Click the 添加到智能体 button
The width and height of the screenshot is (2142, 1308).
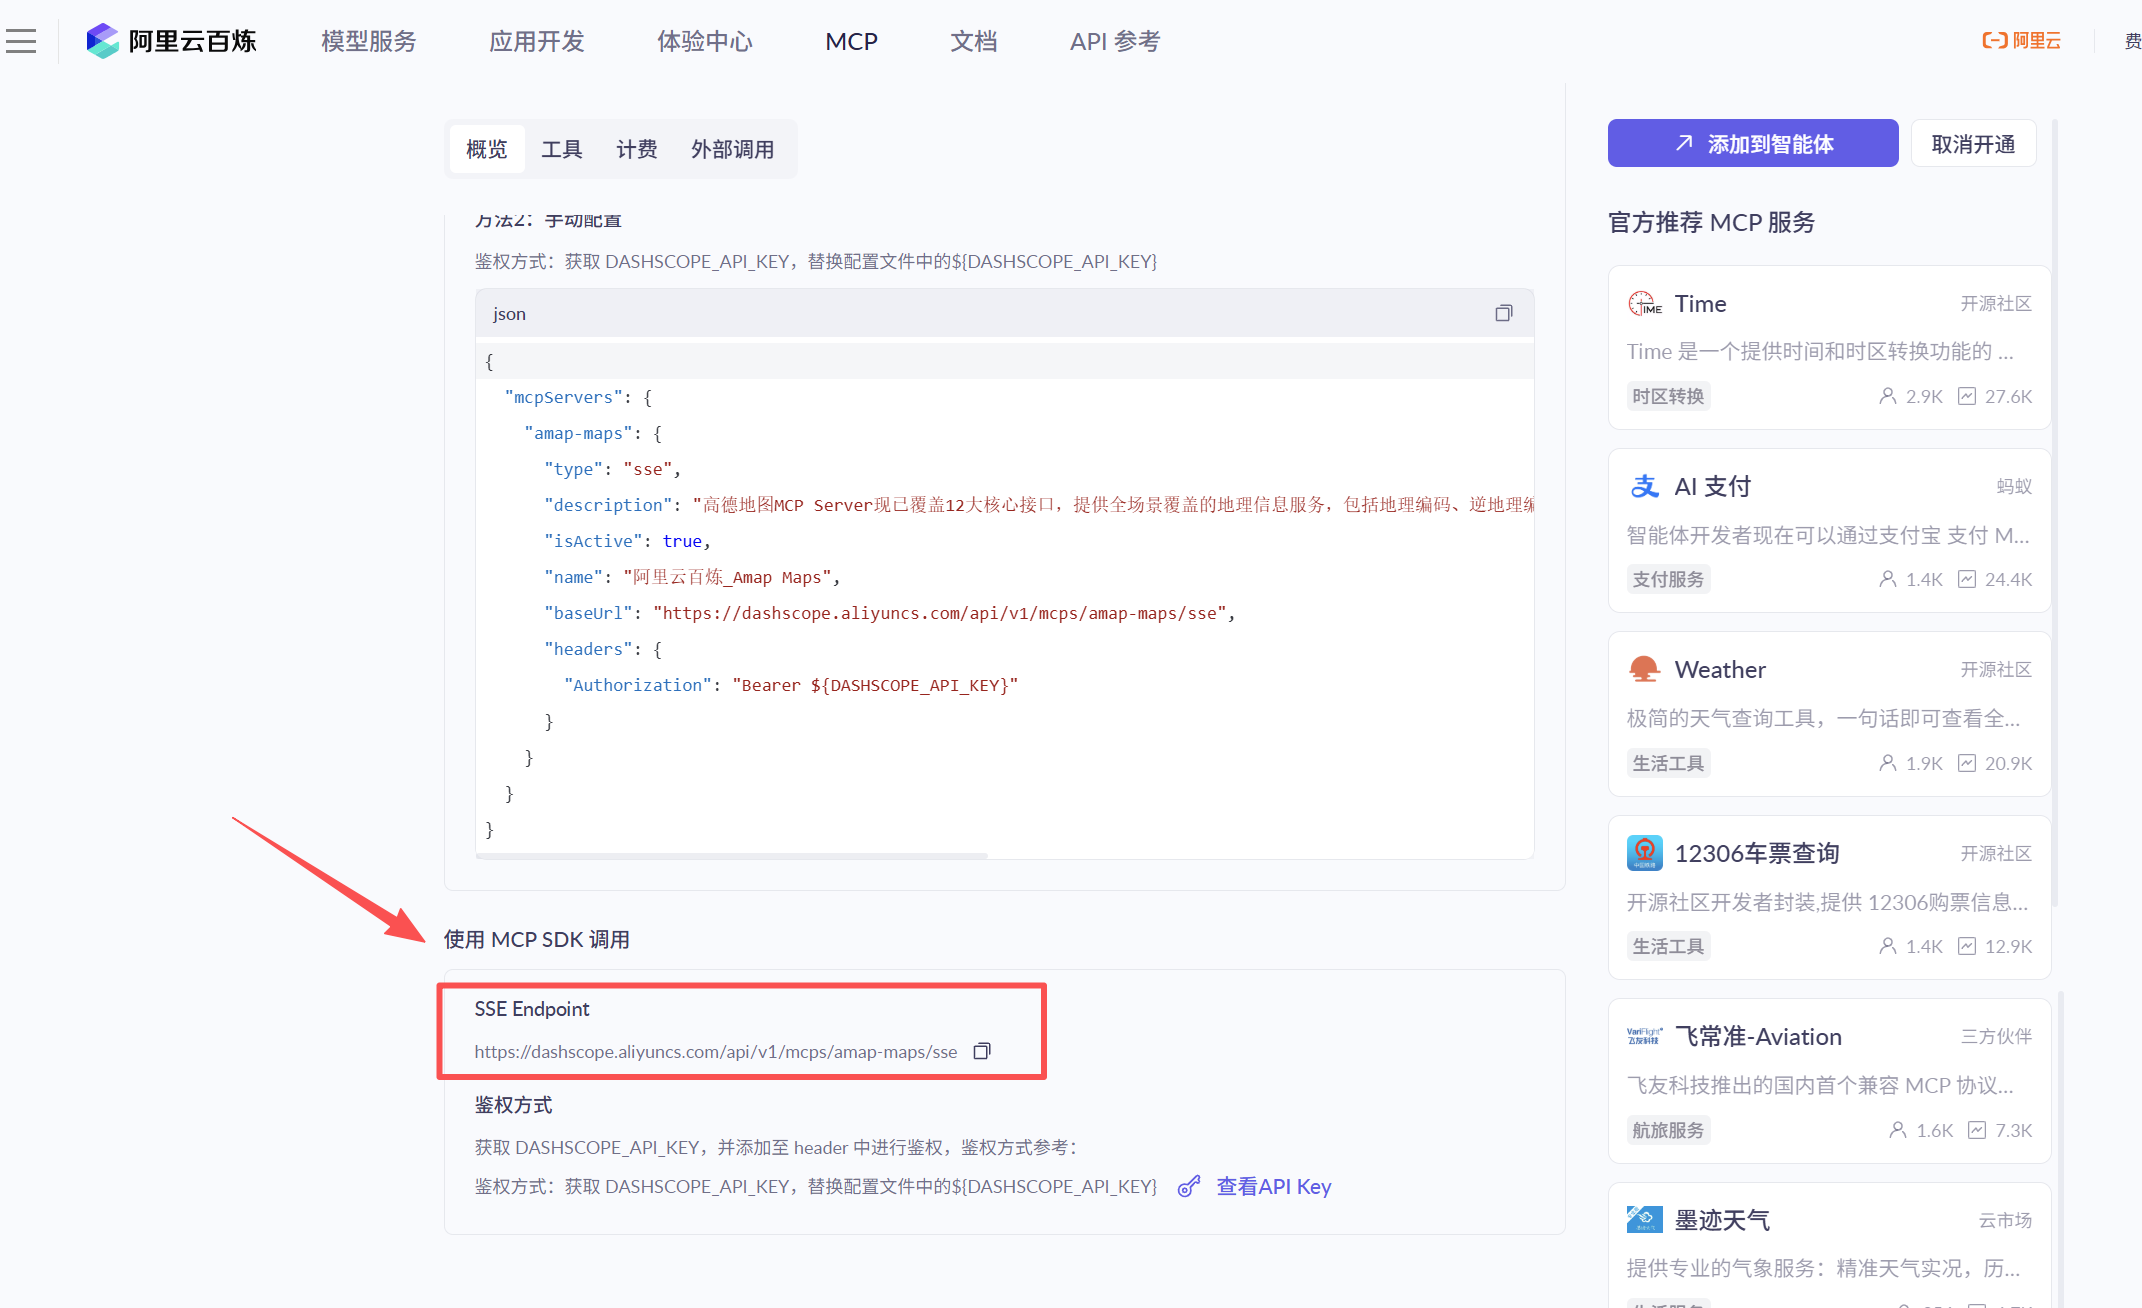pos(1752,144)
